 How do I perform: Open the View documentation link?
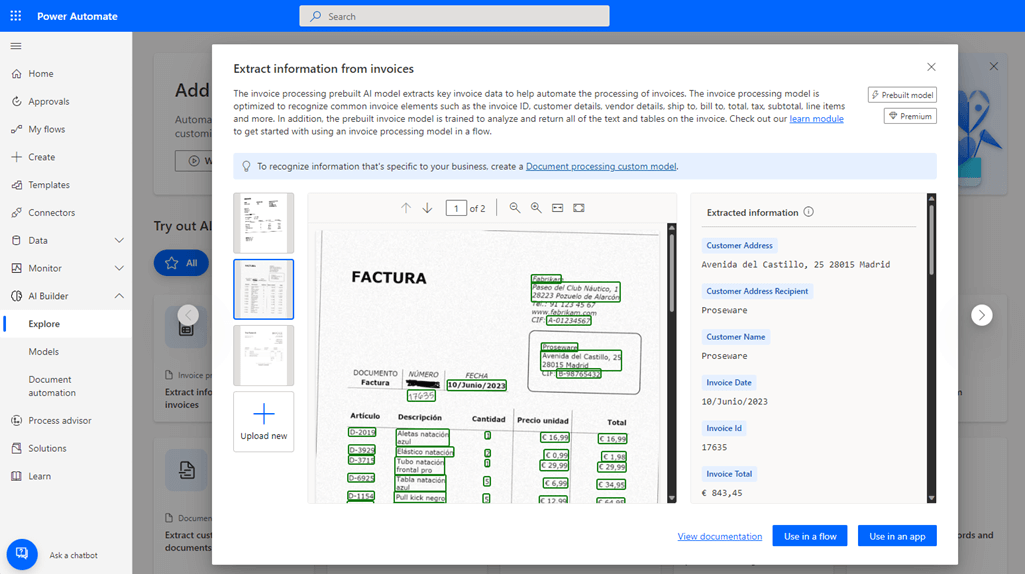point(719,537)
